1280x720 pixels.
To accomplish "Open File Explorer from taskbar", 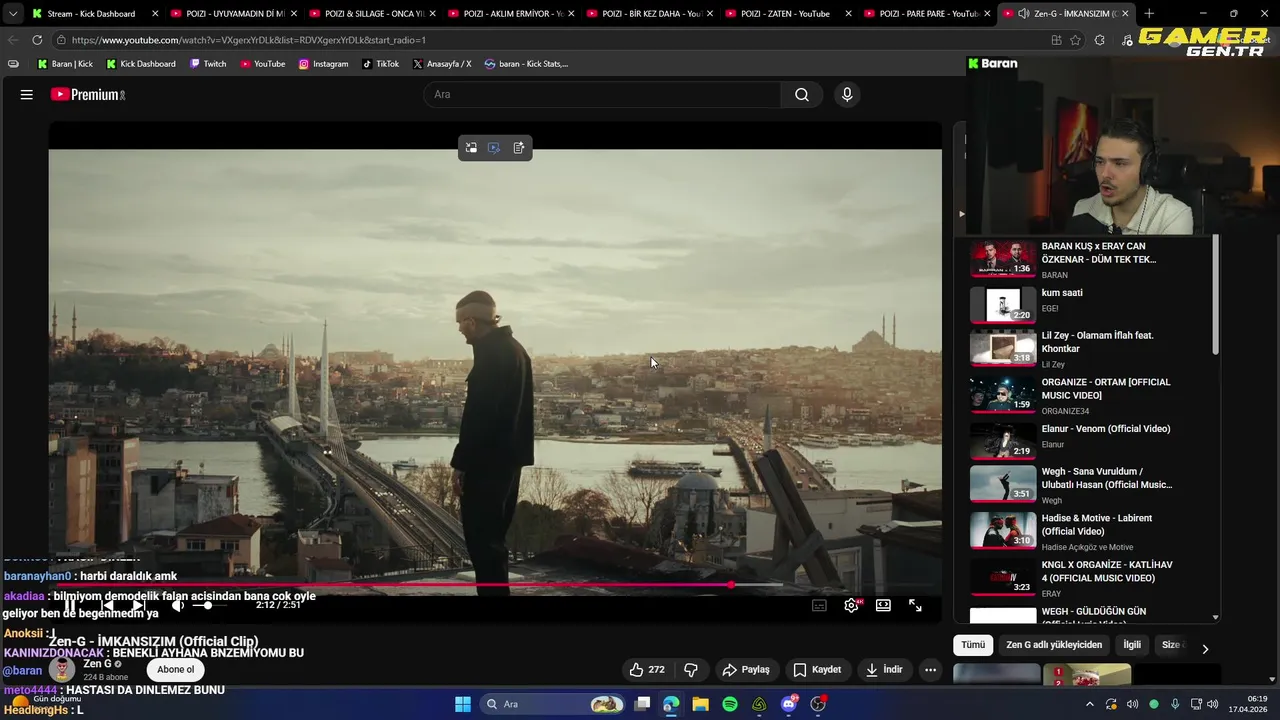I will pos(700,704).
